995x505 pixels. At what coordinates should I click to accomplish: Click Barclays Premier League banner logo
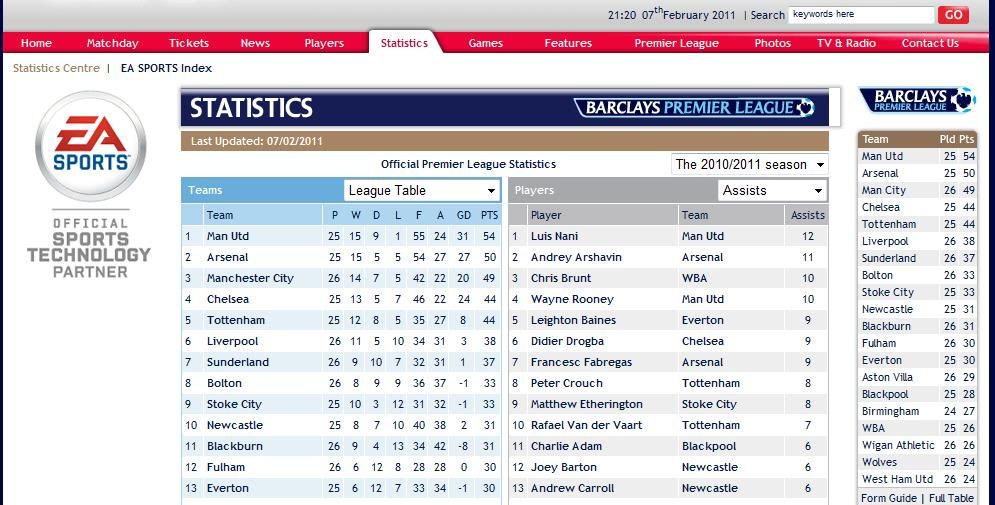point(694,107)
